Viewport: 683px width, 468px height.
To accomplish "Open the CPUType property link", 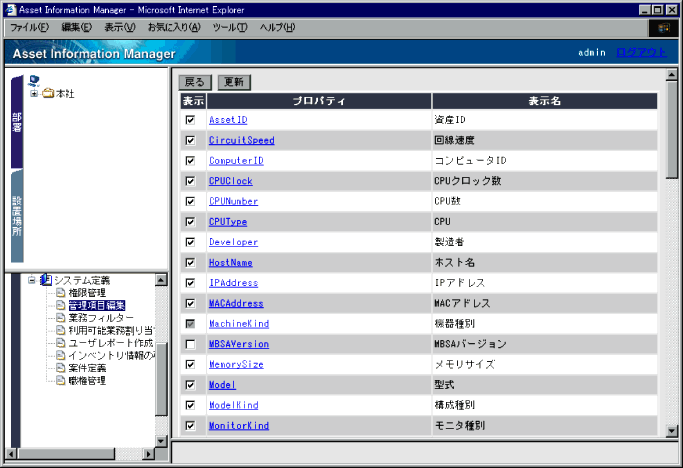I will [x=228, y=222].
